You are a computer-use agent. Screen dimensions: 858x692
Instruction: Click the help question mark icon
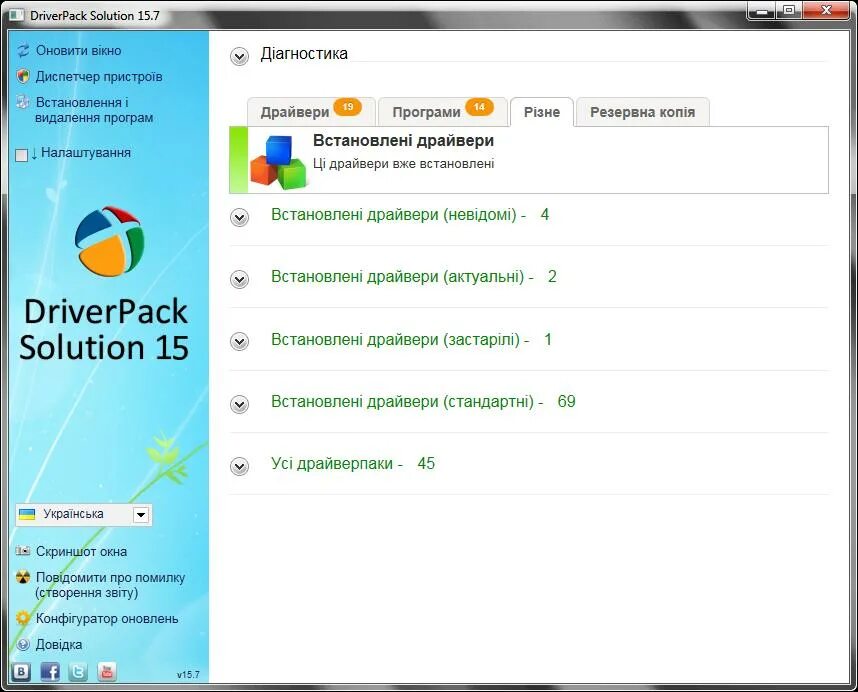(23, 644)
